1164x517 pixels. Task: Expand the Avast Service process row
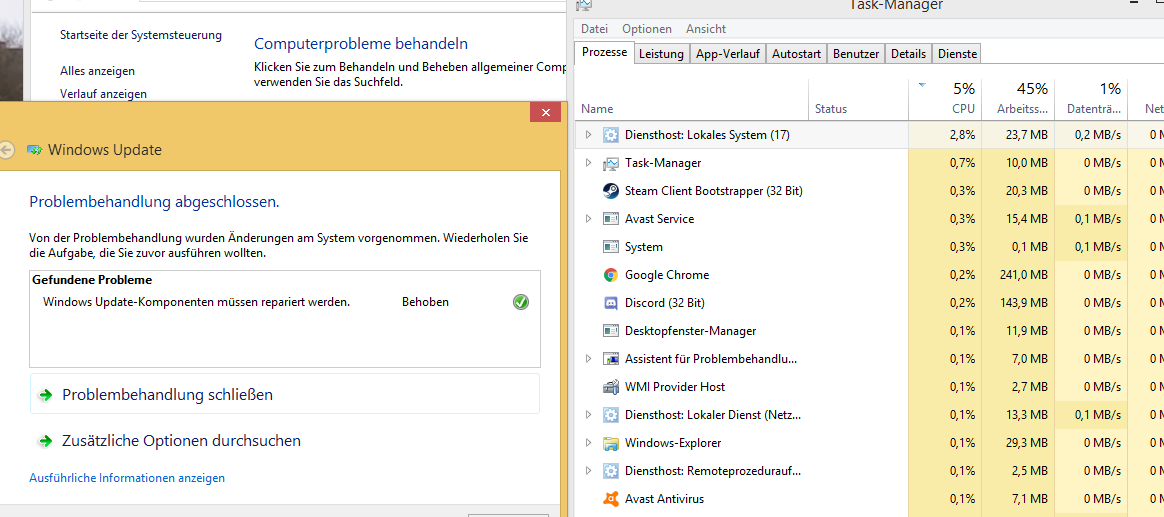[x=588, y=219]
